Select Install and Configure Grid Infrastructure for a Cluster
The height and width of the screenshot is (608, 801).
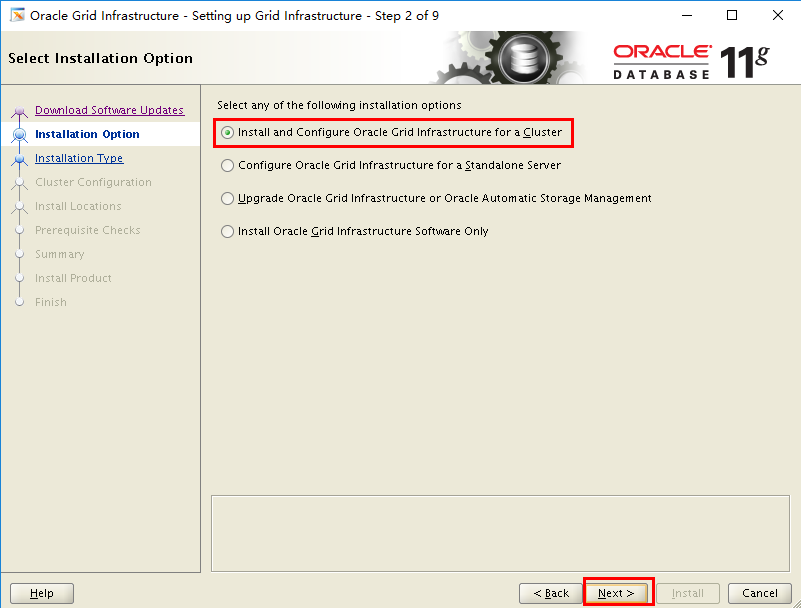click(392, 132)
